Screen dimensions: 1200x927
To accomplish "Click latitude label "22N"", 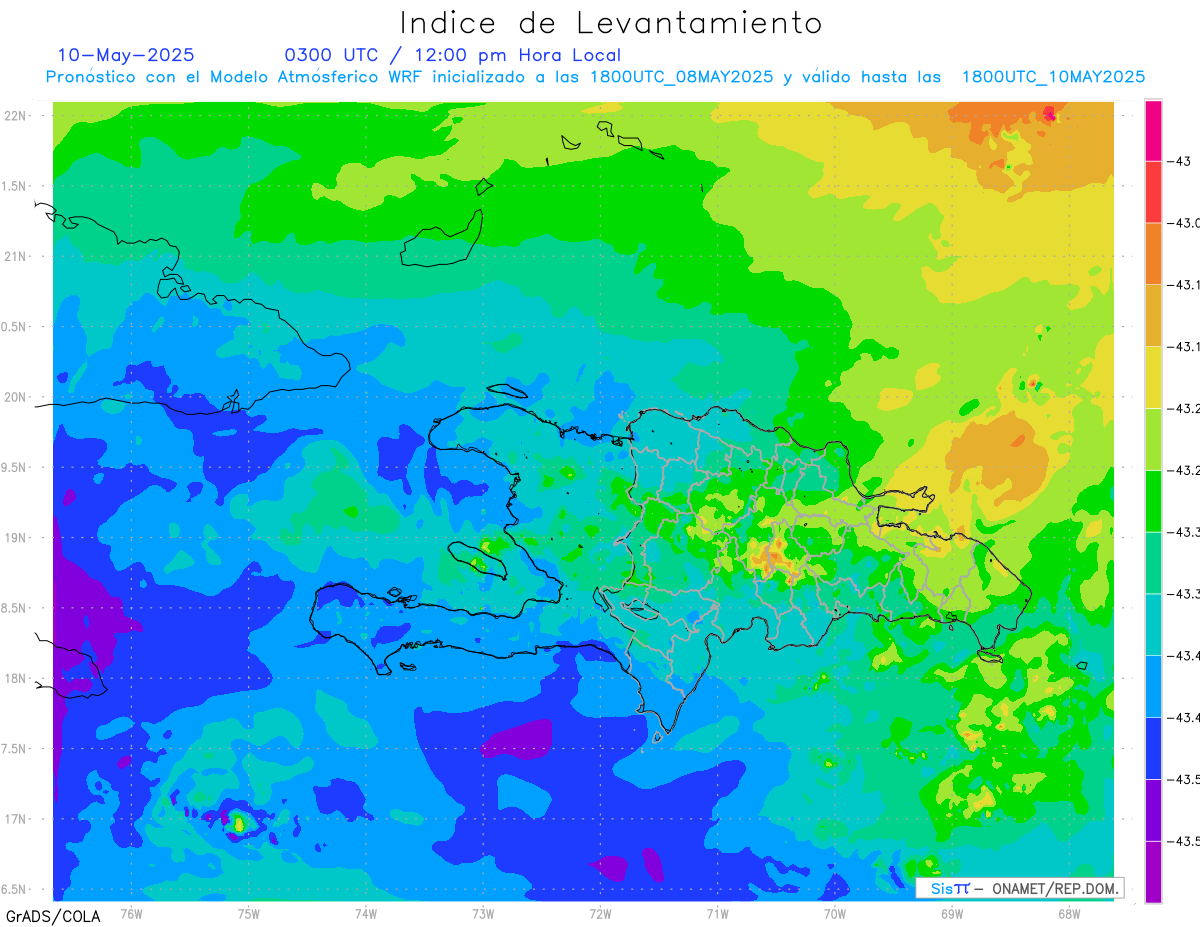I will point(16,115).
